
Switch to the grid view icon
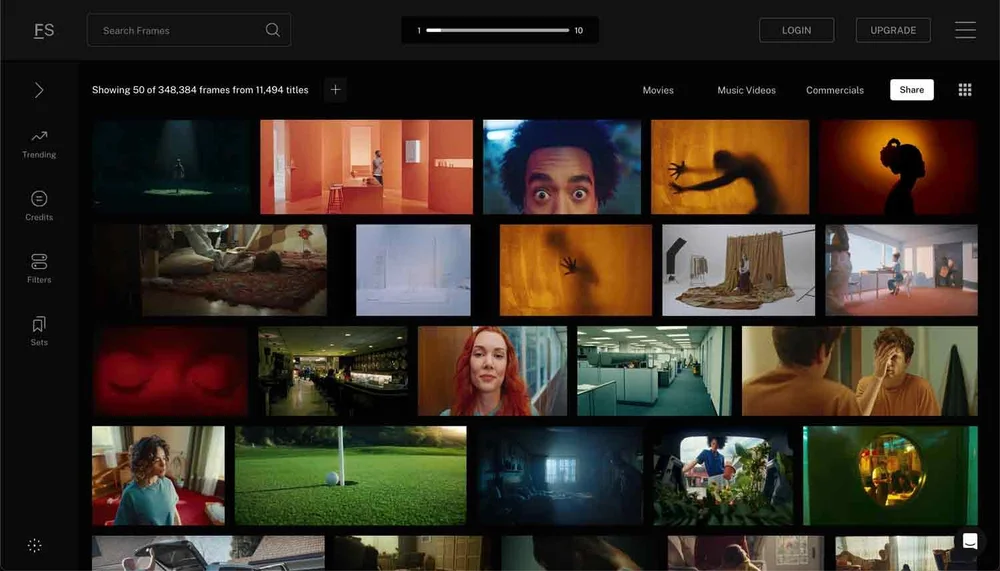pos(965,90)
